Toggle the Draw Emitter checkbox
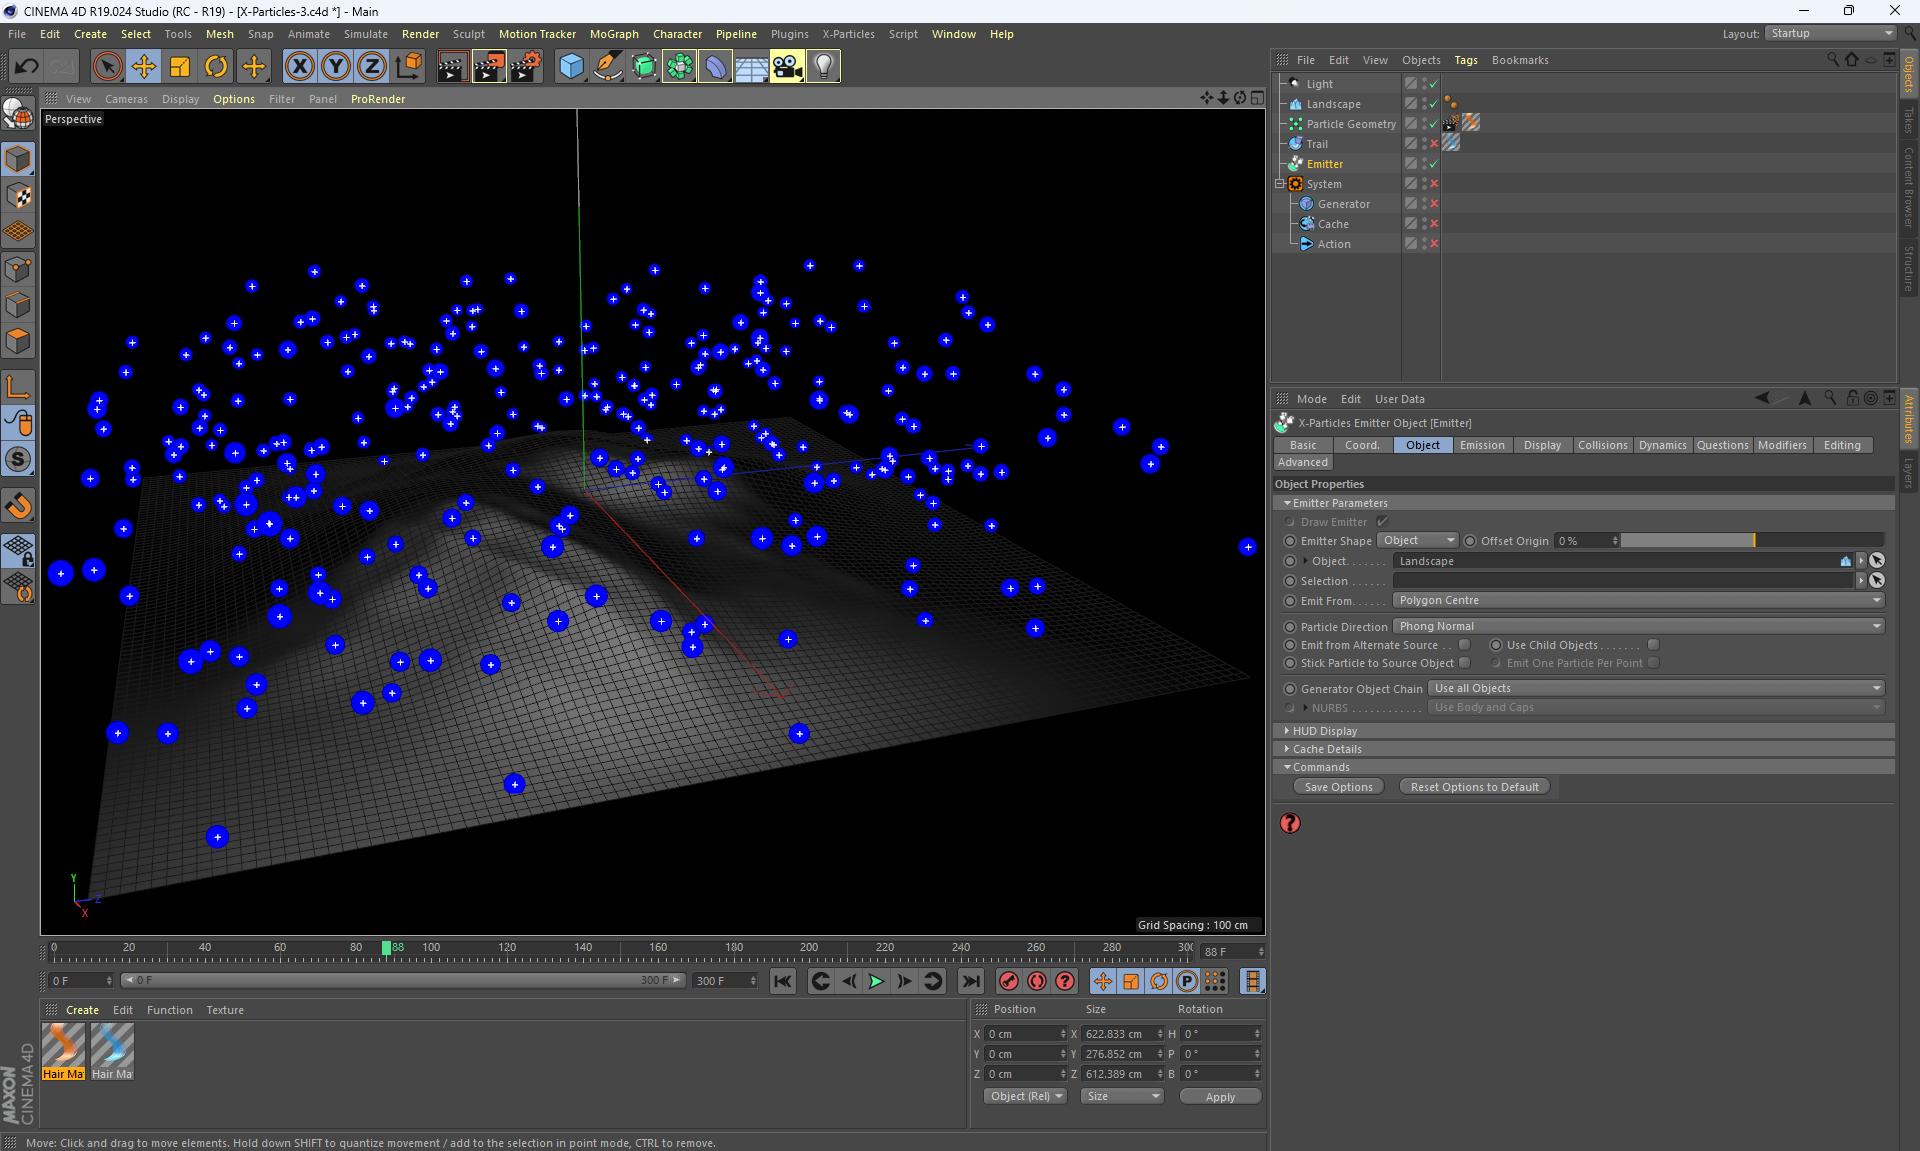The width and height of the screenshot is (1920, 1151). pyautogui.click(x=1382, y=522)
